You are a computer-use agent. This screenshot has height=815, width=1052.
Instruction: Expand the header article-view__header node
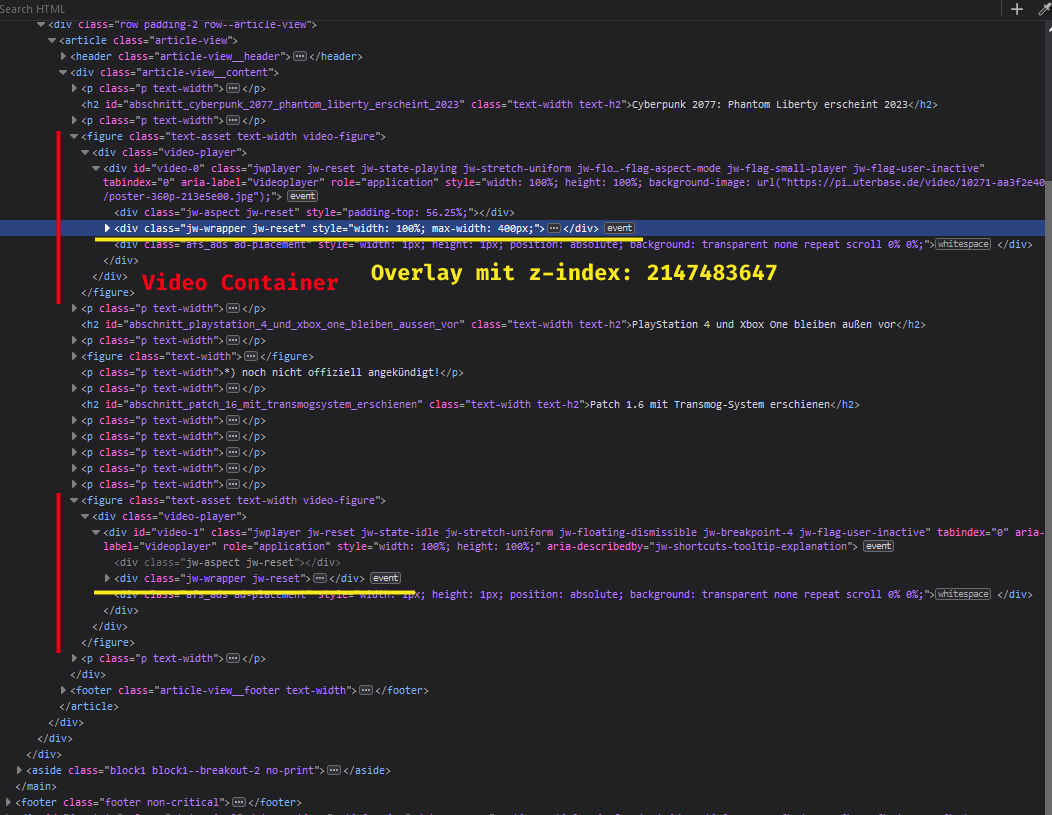click(64, 56)
